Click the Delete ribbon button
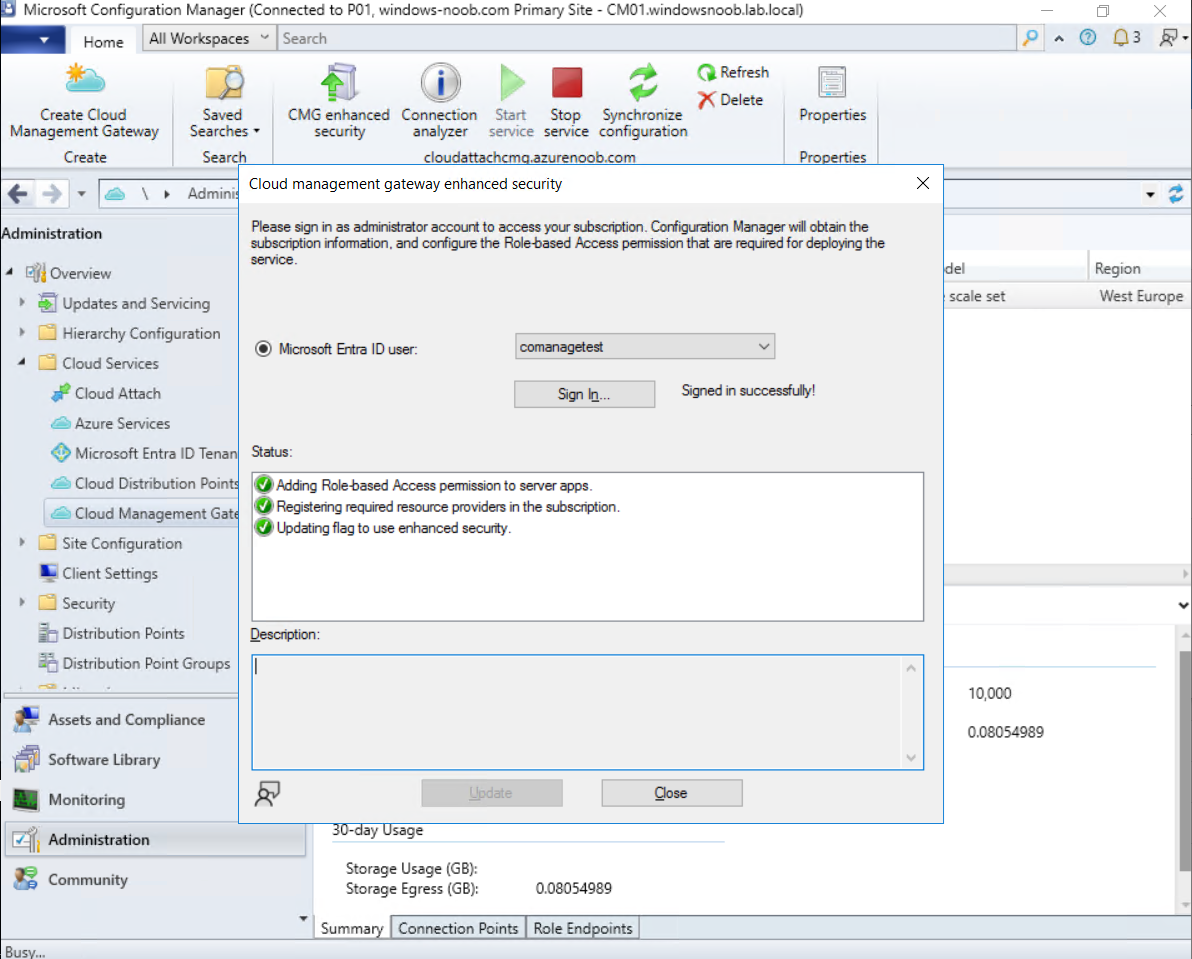The image size is (1192, 959). (x=731, y=100)
